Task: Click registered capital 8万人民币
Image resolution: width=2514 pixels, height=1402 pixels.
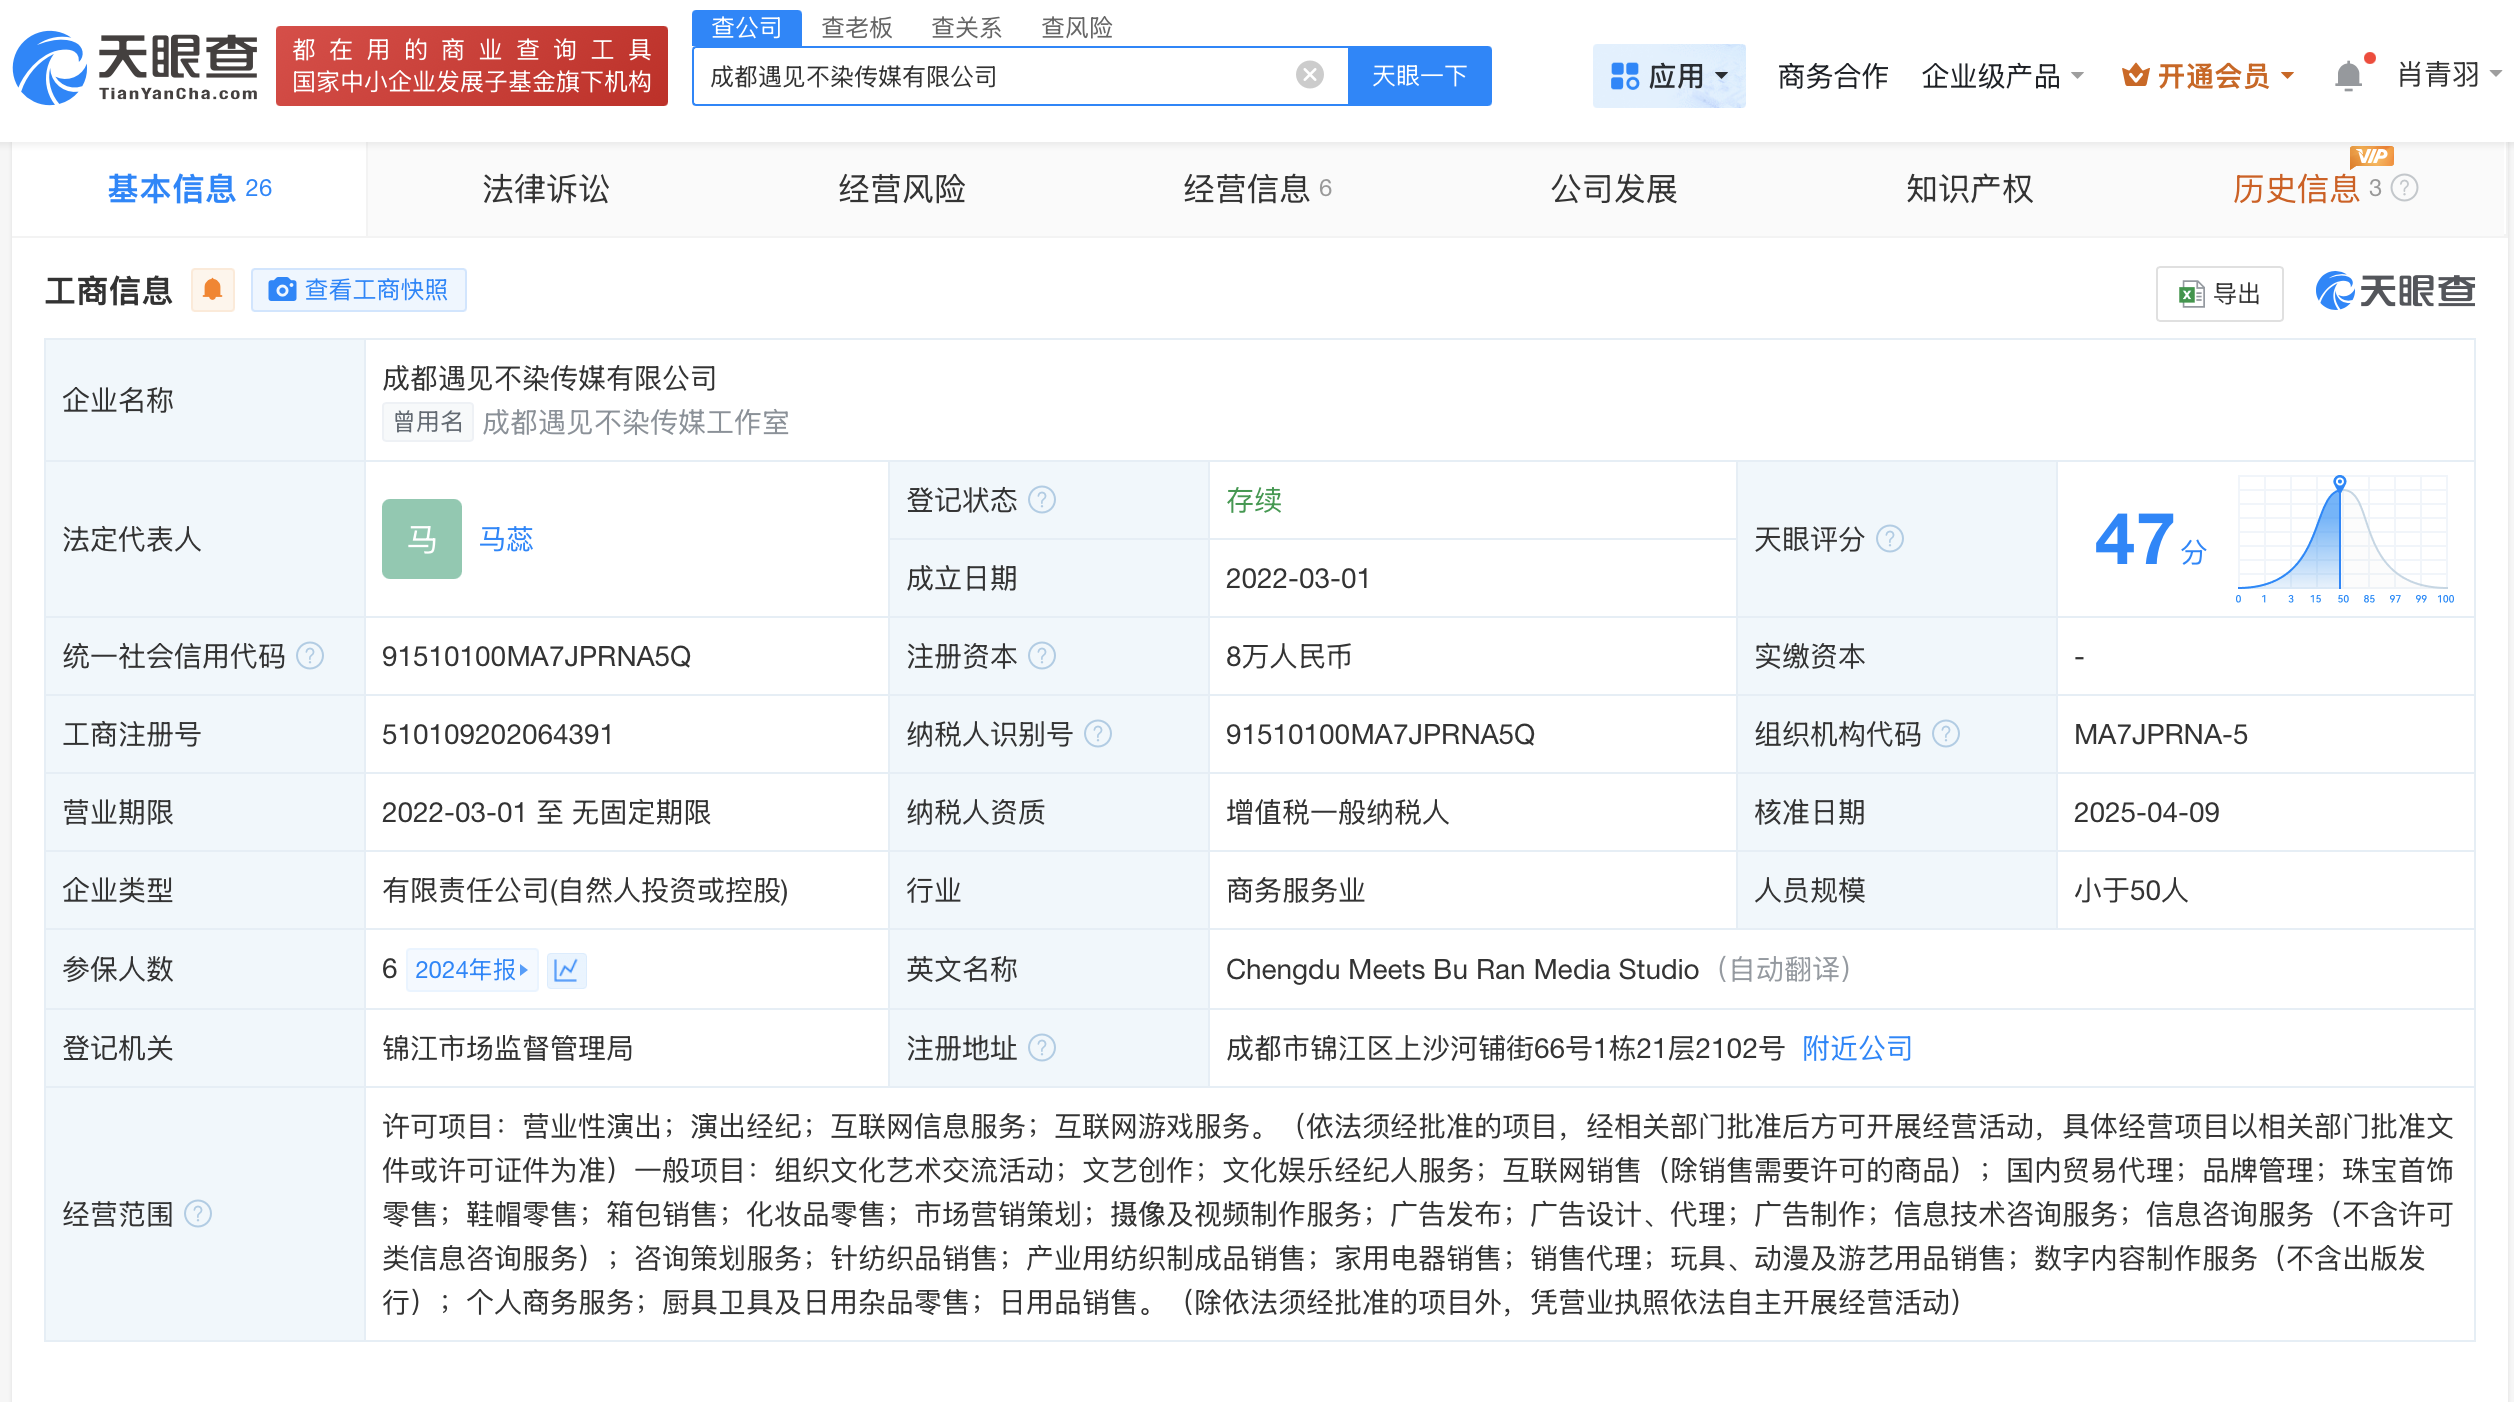Action: pyautogui.click(x=1289, y=656)
